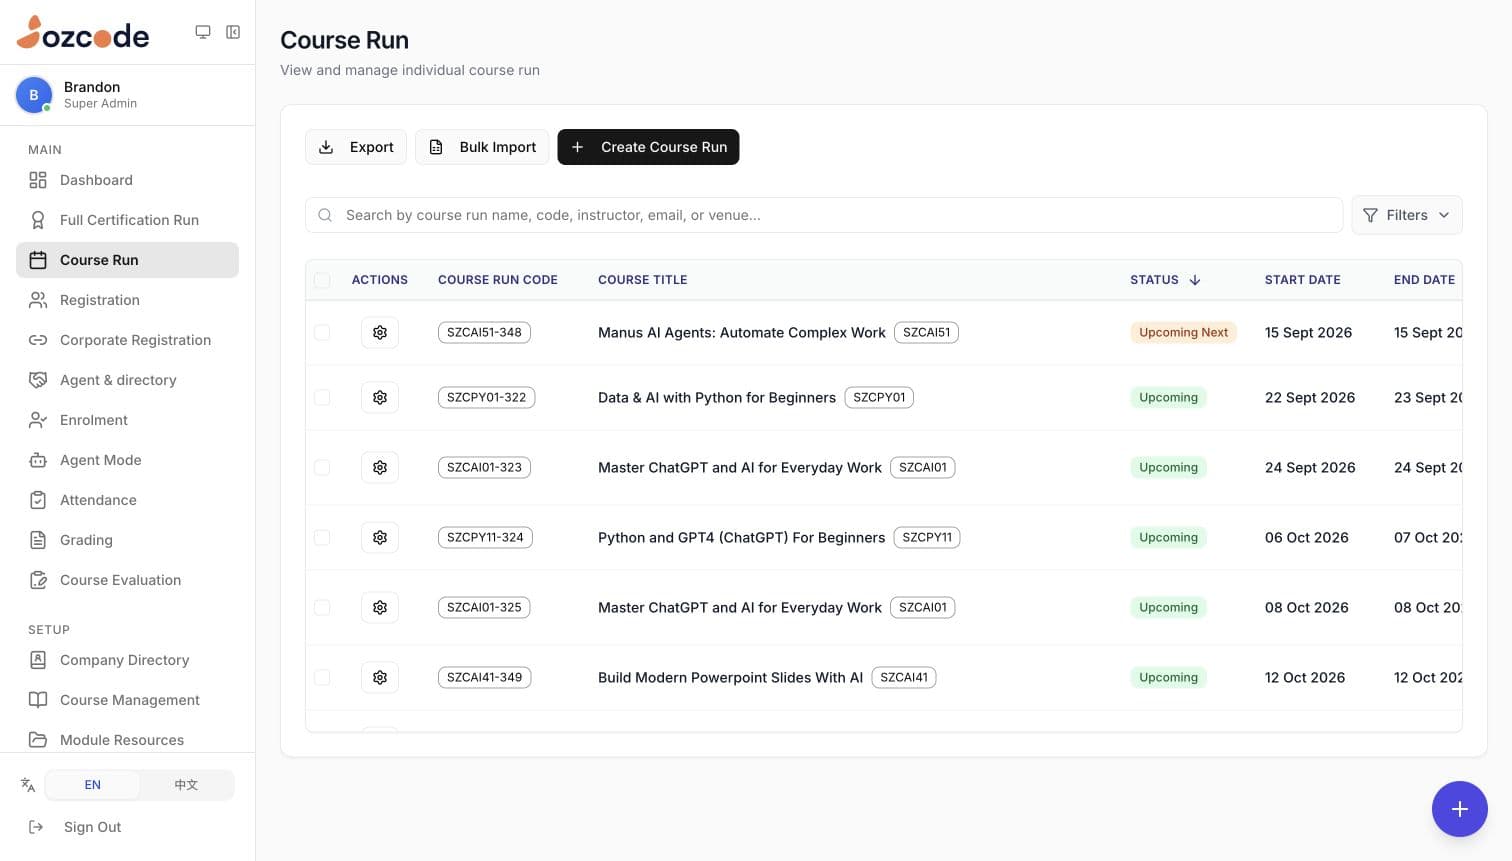Go to Full Certification Run page
This screenshot has width=1512, height=861.
click(x=127, y=220)
